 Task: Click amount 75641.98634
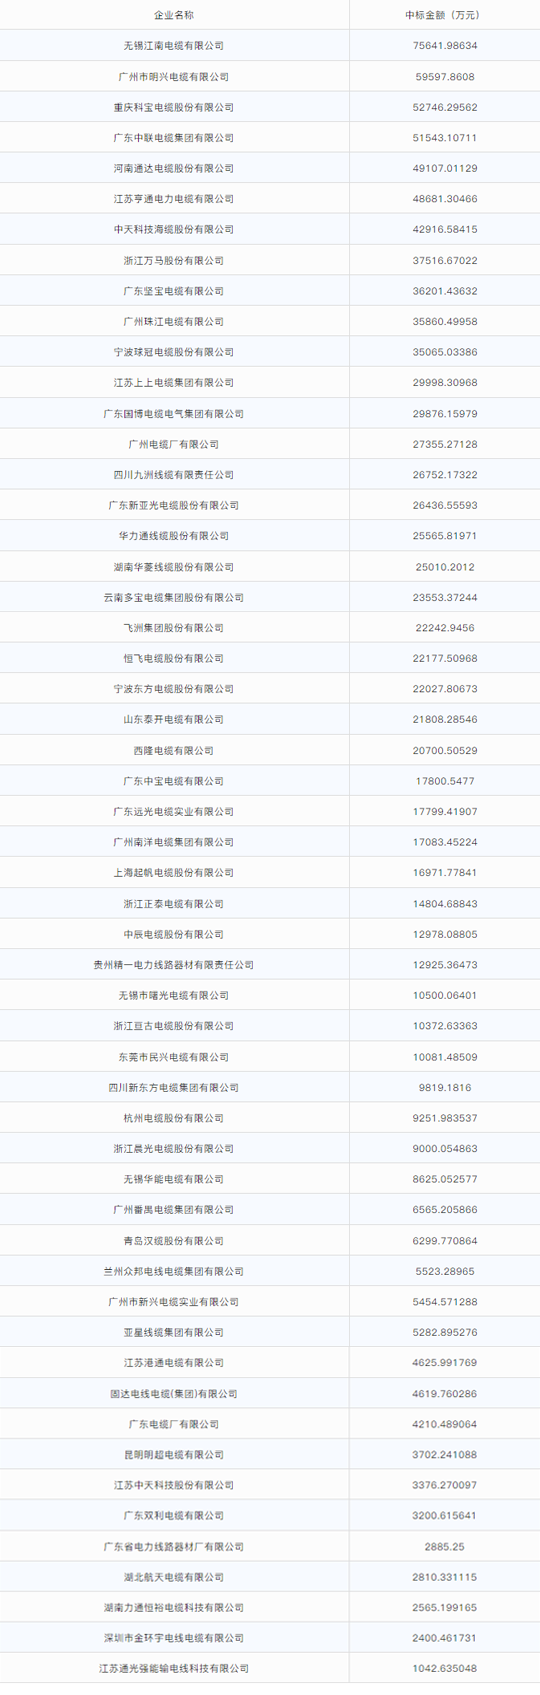pyautogui.click(x=445, y=46)
